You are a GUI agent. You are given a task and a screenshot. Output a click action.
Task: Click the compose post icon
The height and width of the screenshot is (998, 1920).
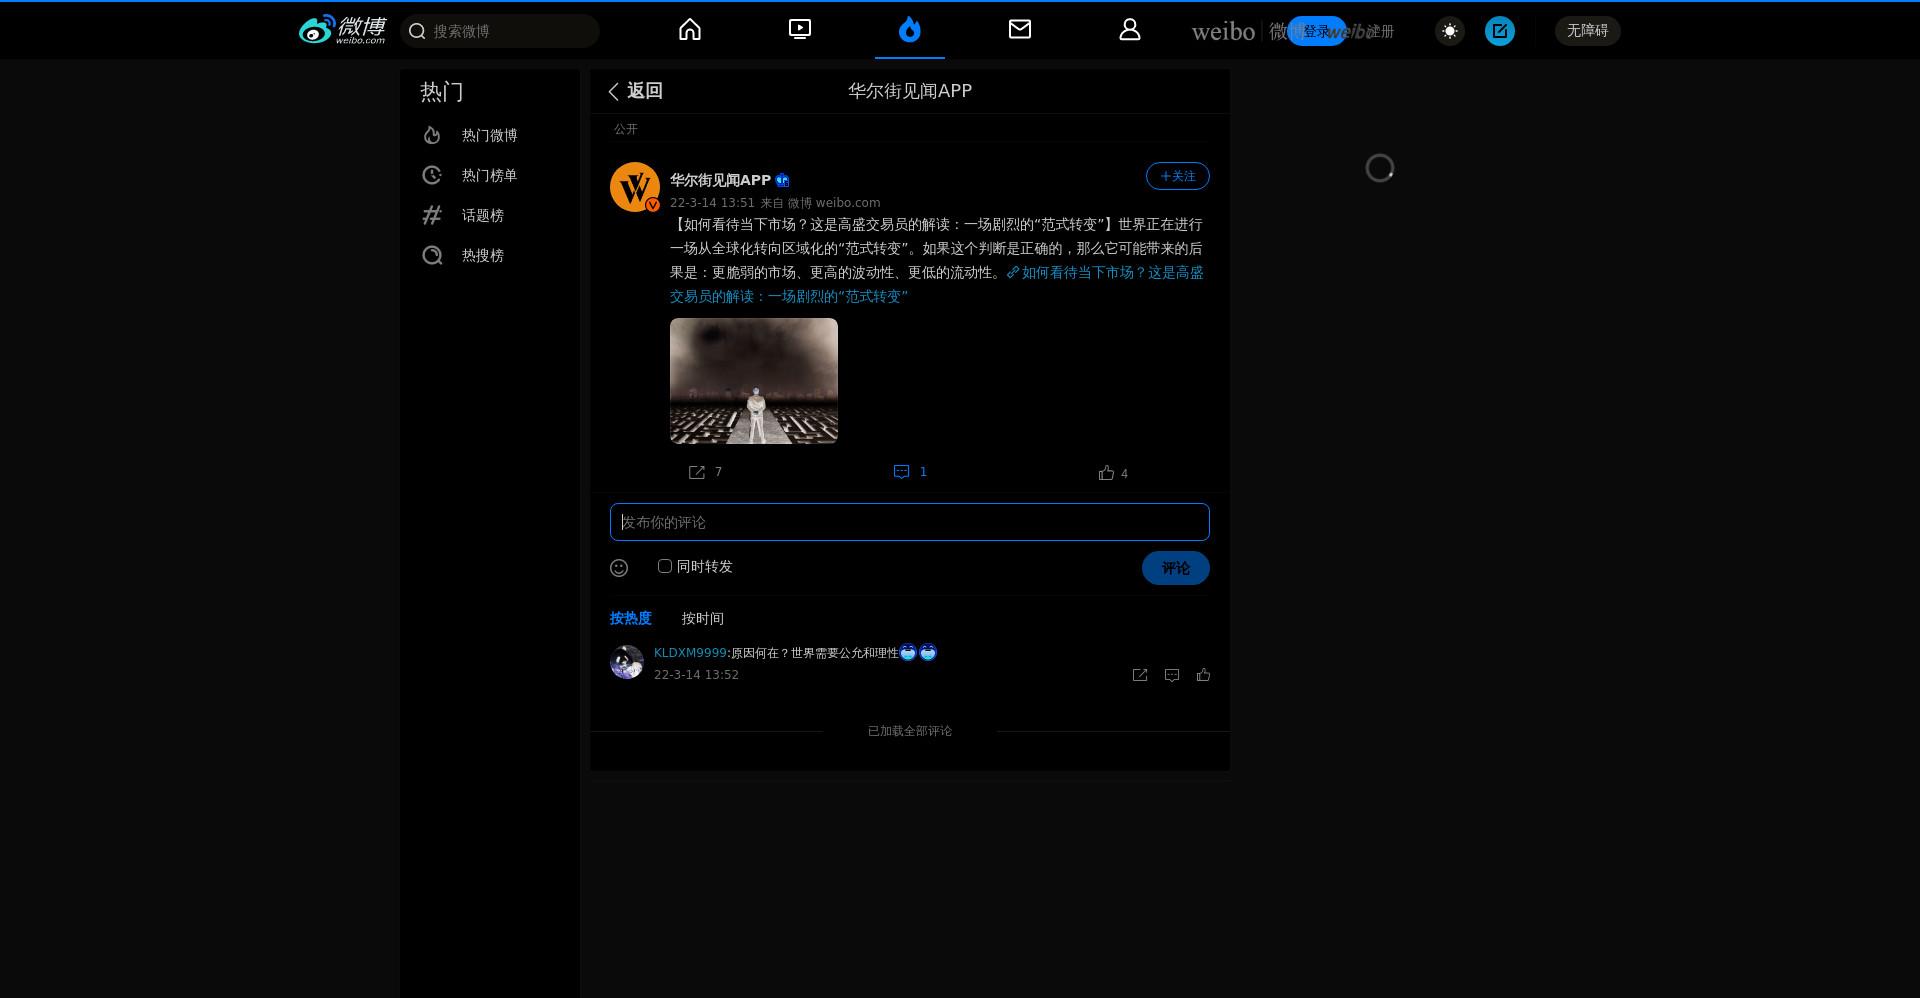click(x=1500, y=31)
